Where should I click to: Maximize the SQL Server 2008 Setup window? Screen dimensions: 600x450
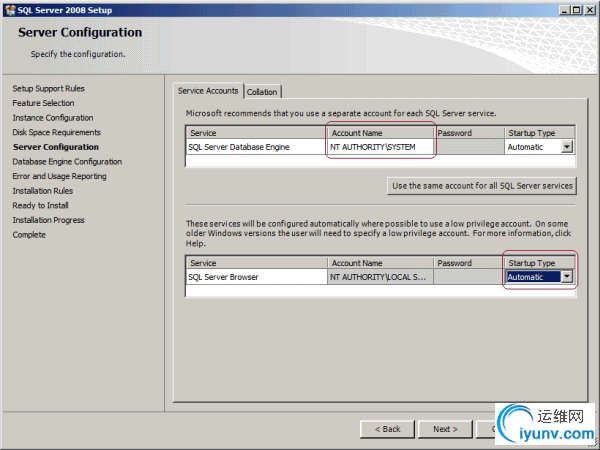[x=576, y=10]
